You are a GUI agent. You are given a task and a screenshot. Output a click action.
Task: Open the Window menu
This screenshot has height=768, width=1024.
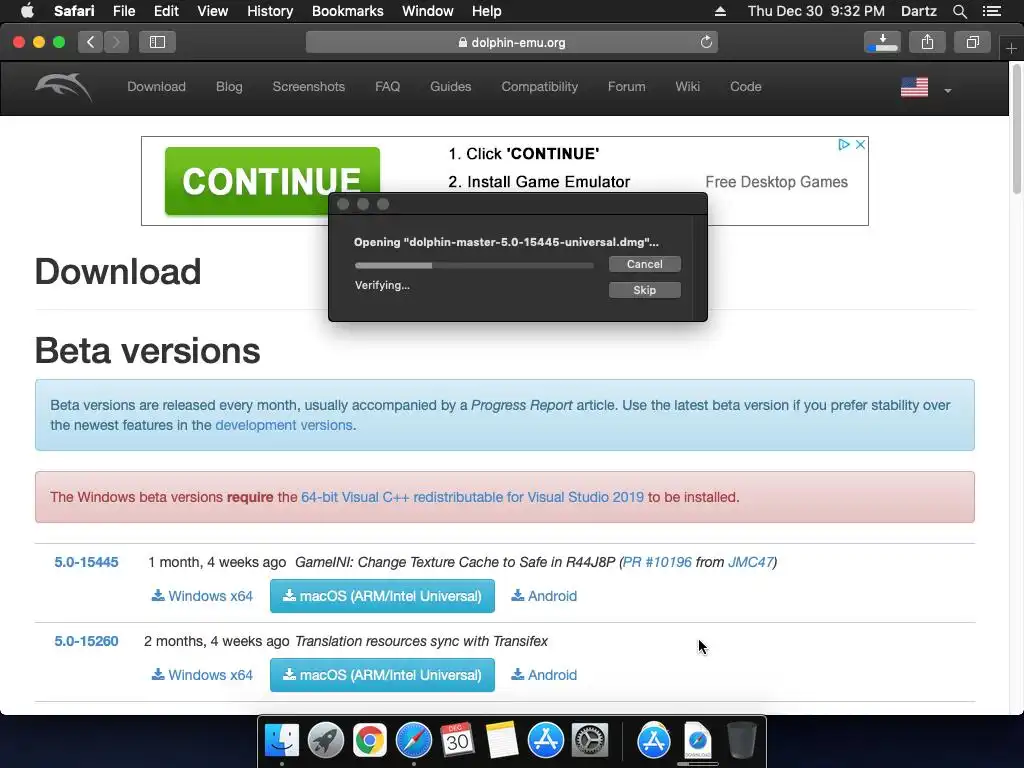(428, 11)
